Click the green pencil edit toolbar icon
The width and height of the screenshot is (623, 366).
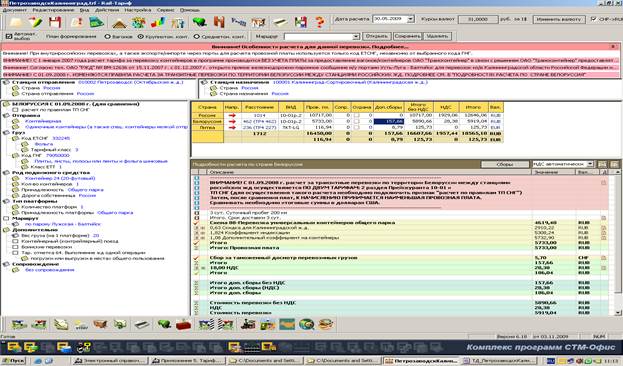pos(35,22)
